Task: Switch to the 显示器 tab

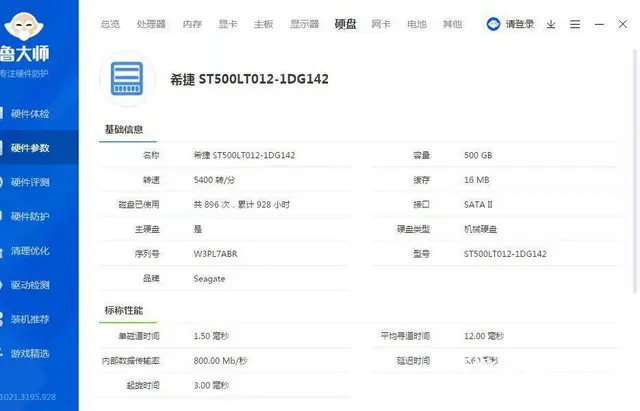Action: (304, 24)
